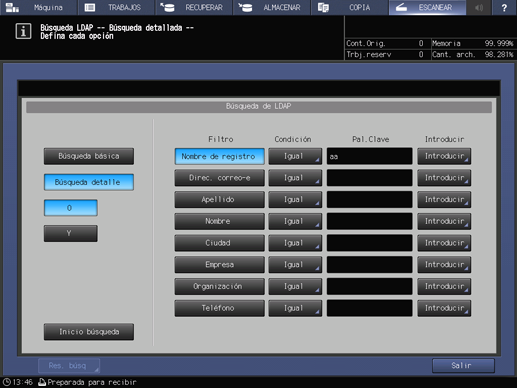Switch to the TRABAJOS tab
The height and width of the screenshot is (388, 517).
click(x=116, y=7)
